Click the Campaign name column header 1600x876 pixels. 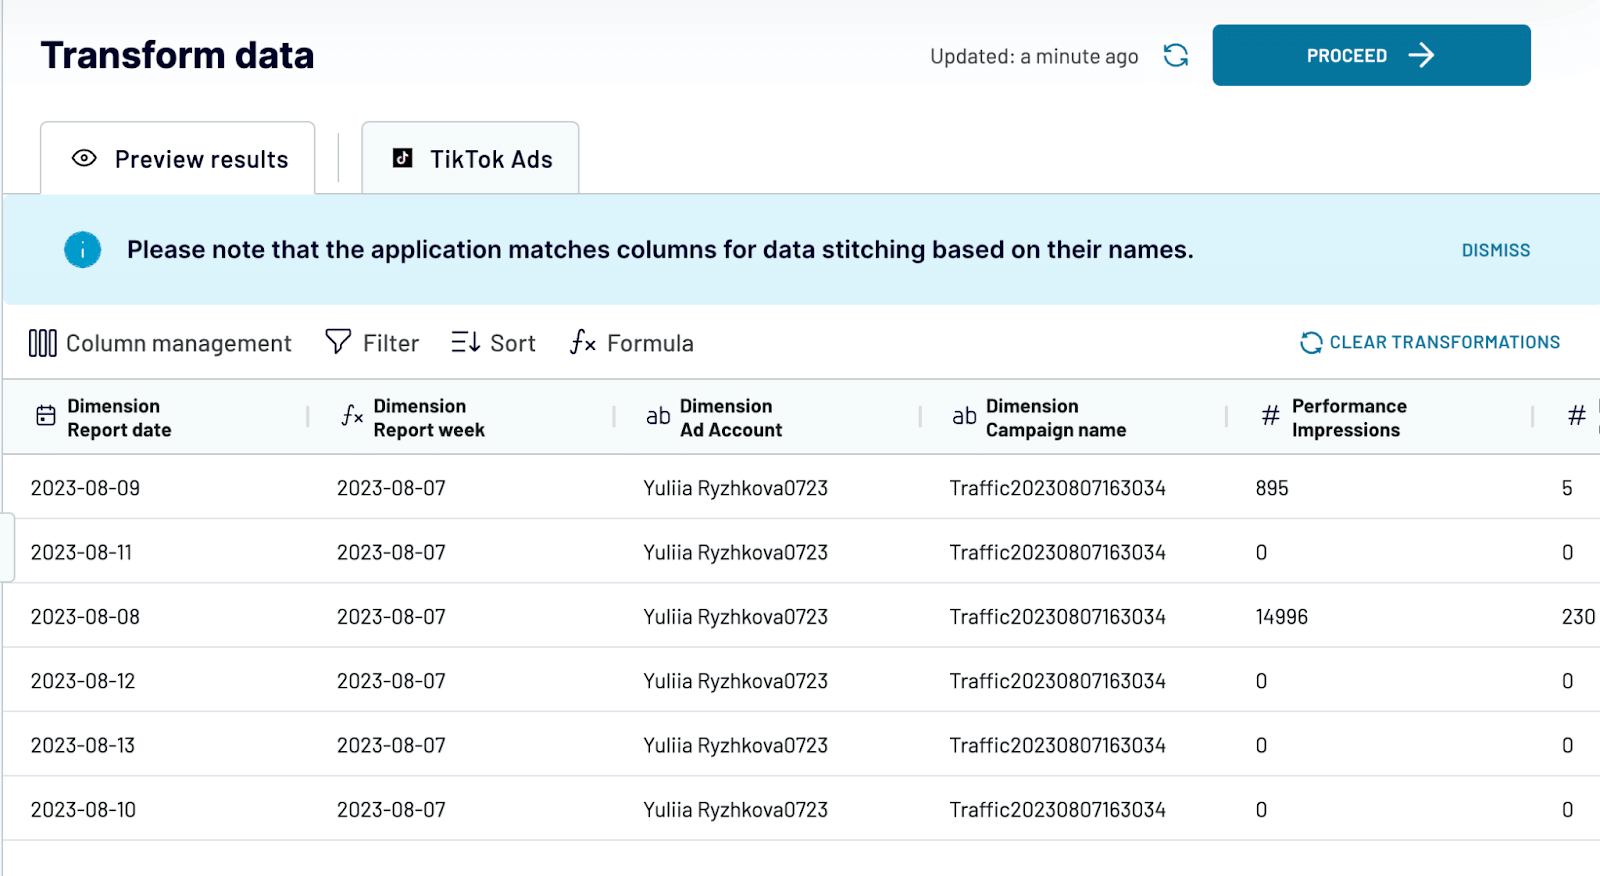point(1056,418)
